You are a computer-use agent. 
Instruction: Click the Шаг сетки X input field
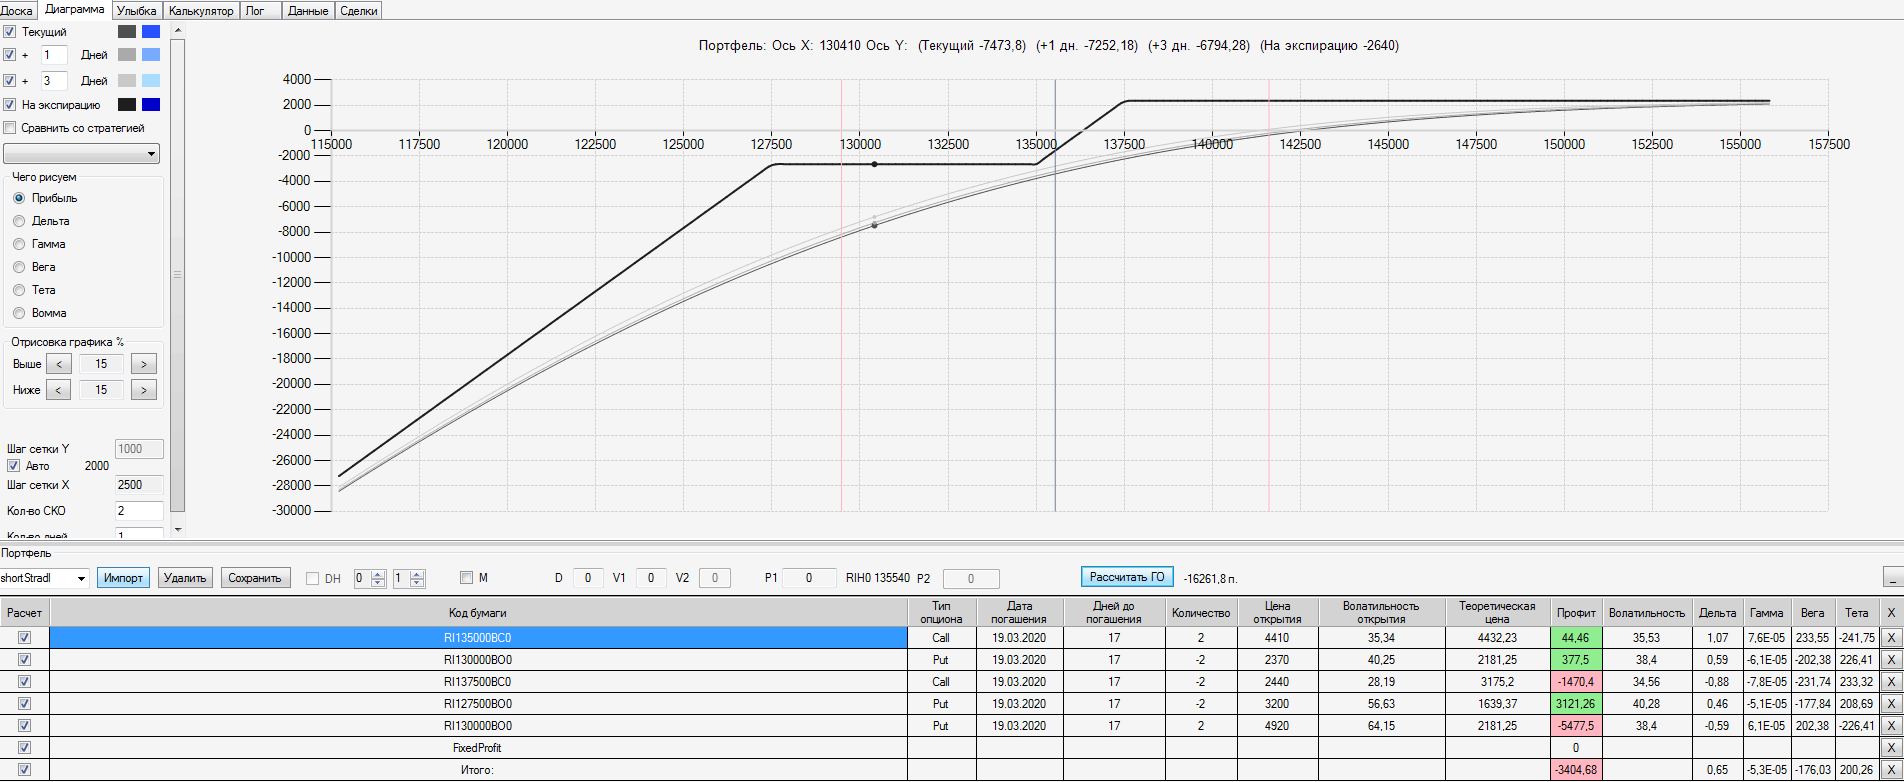click(139, 485)
